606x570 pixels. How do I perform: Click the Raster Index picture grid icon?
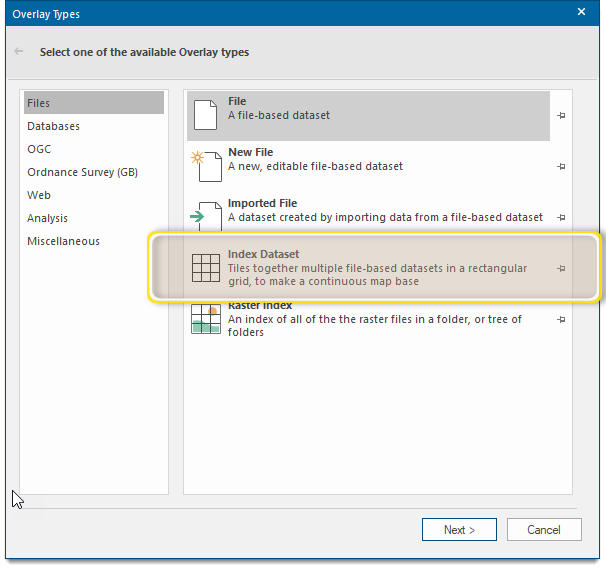click(x=206, y=319)
